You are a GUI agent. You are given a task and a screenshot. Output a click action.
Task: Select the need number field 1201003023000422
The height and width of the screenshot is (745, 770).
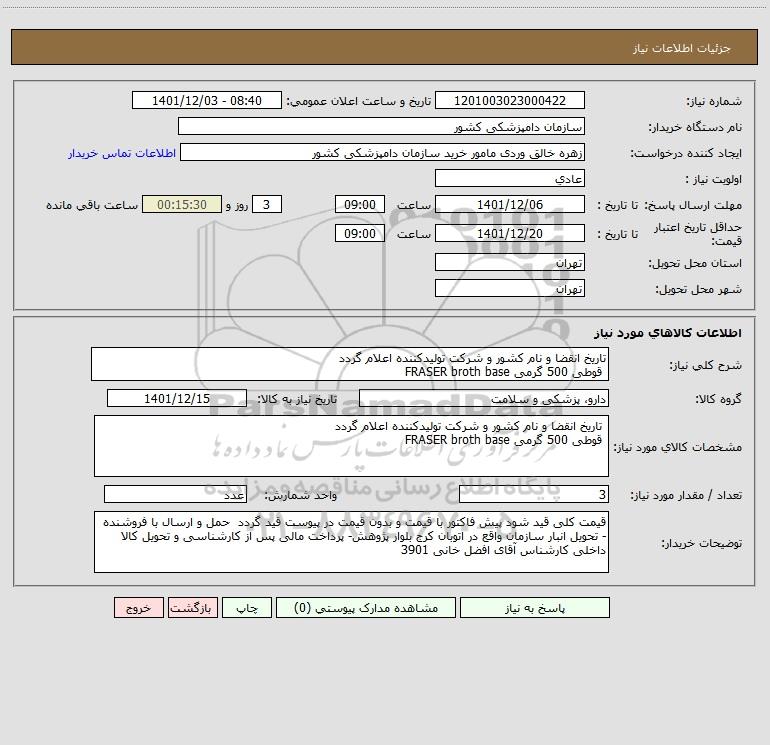tap(510, 100)
